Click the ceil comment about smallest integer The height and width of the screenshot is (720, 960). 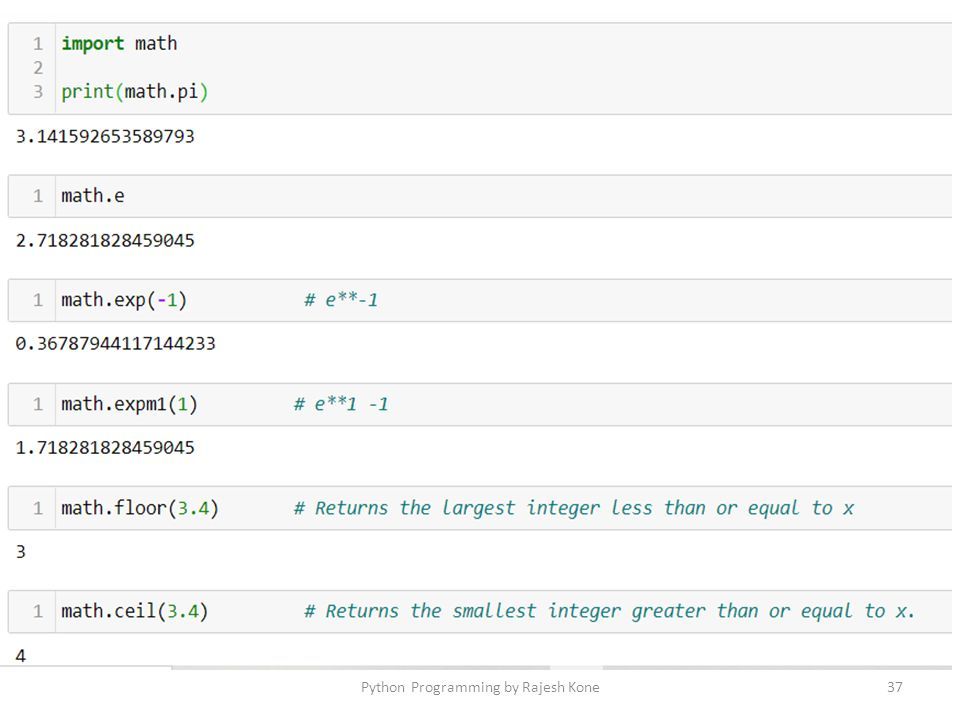[609, 611]
